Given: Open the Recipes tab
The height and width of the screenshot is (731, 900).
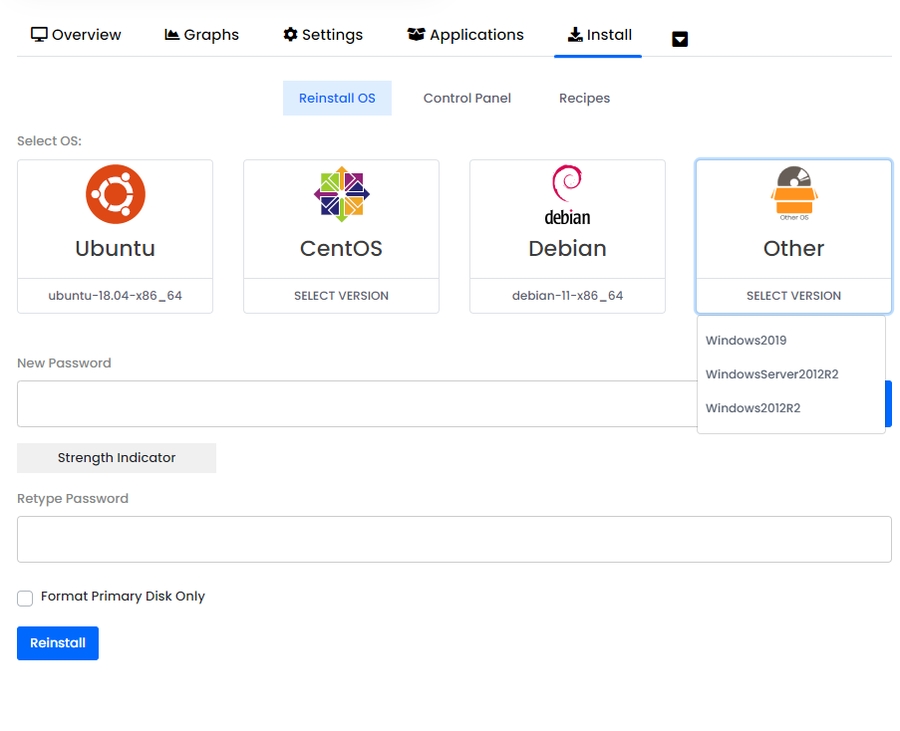Looking at the screenshot, I should [x=584, y=98].
